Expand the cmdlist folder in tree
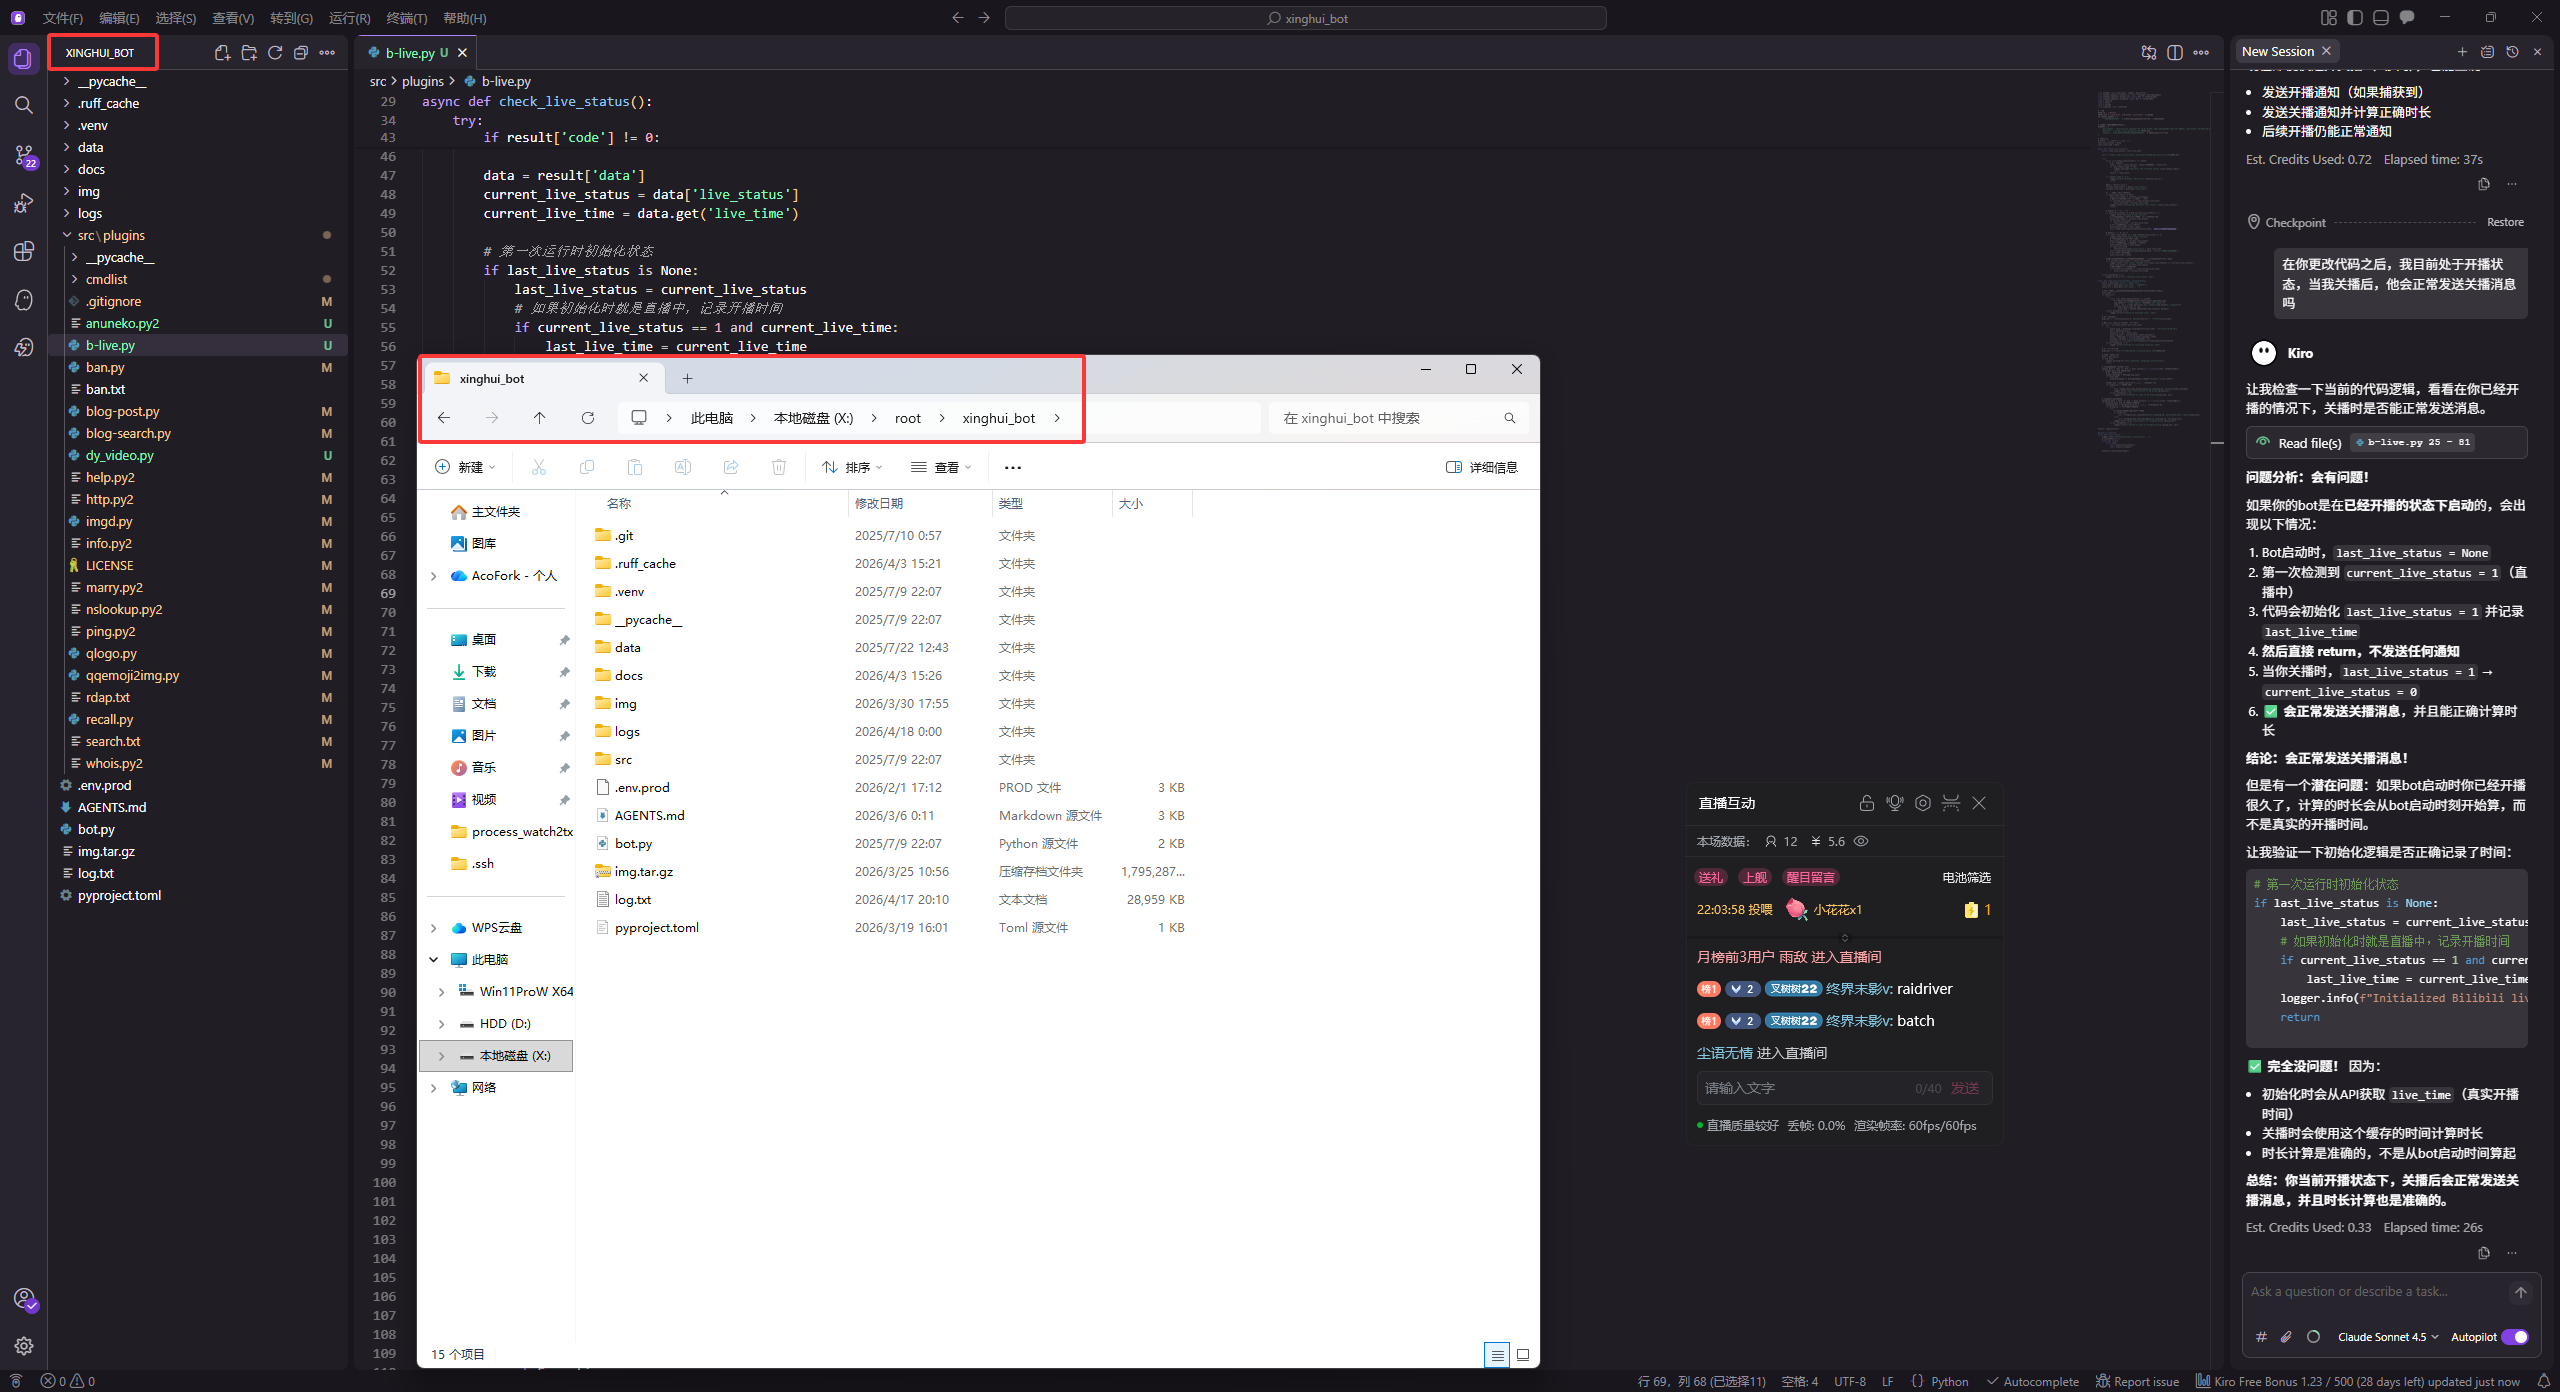This screenshot has height=1392, width=2560. point(106,279)
